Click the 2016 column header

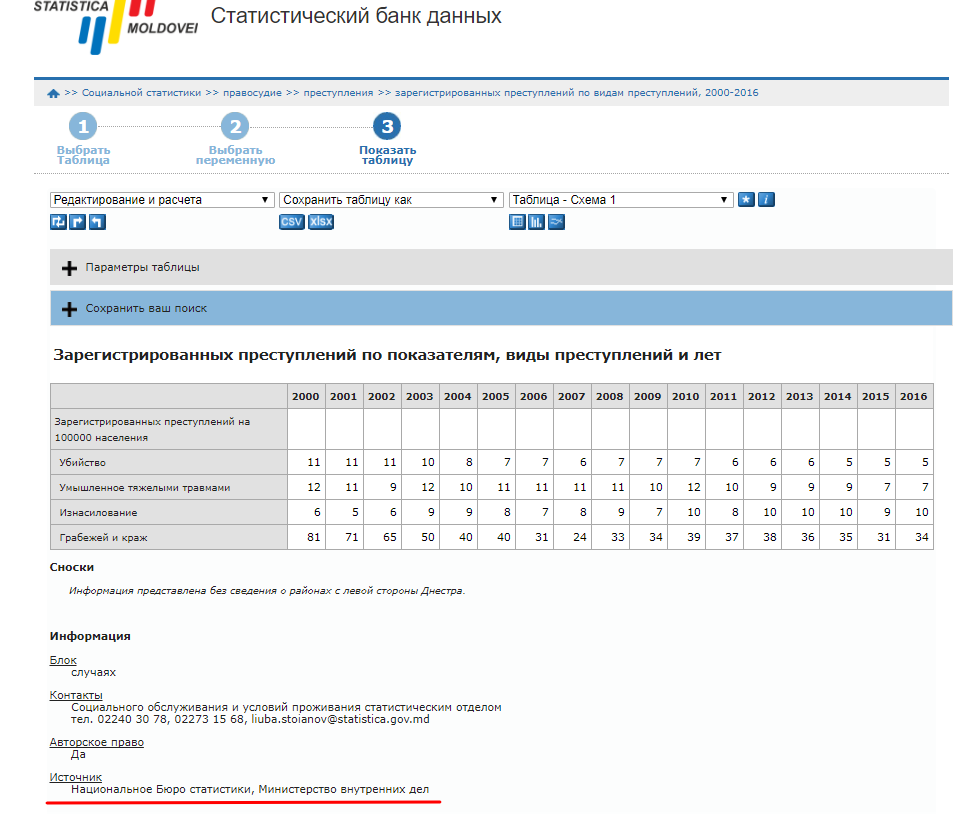[x=914, y=396]
